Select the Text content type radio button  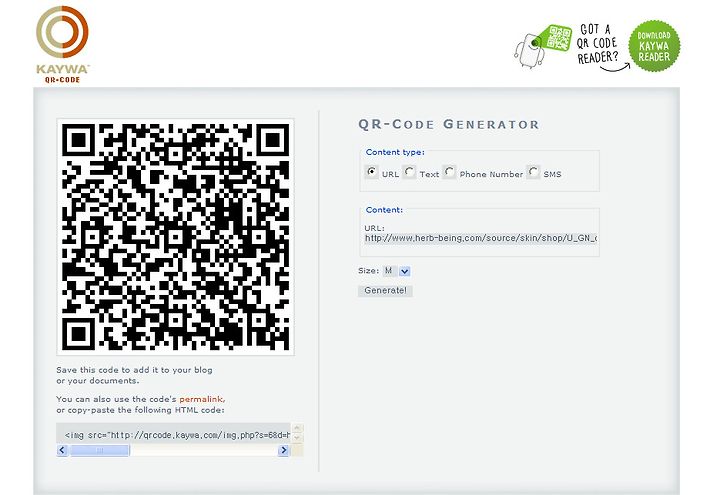pos(409,172)
